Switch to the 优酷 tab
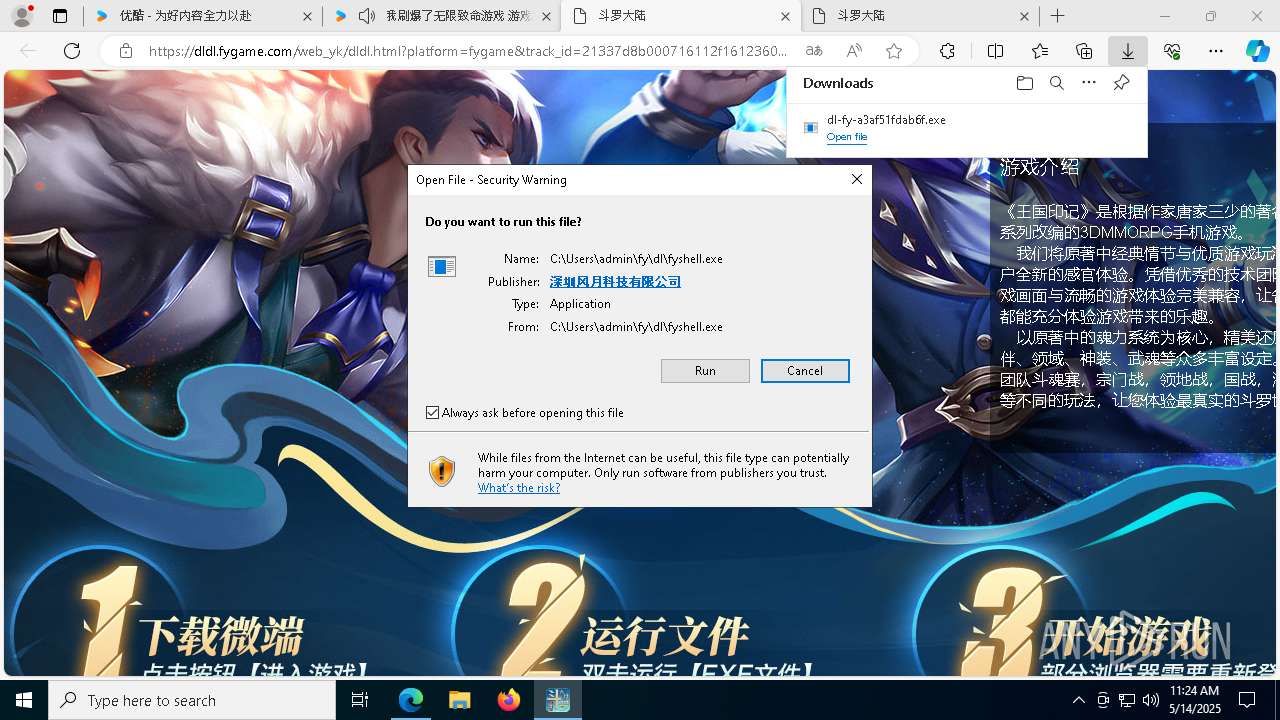 click(x=203, y=16)
